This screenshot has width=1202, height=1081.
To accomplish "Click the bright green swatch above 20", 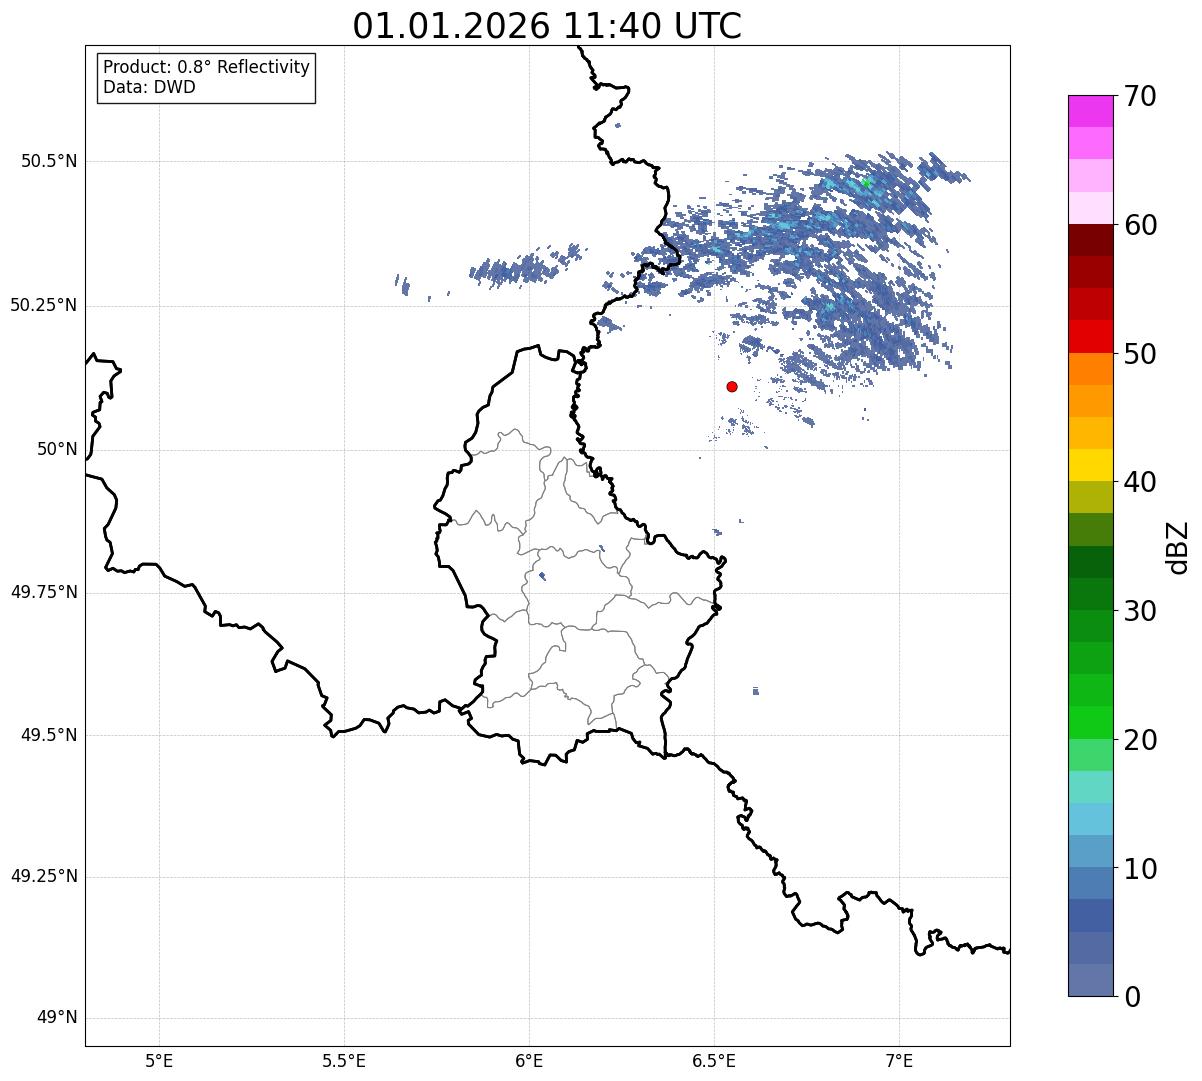I will pyautogui.click(x=1090, y=723).
